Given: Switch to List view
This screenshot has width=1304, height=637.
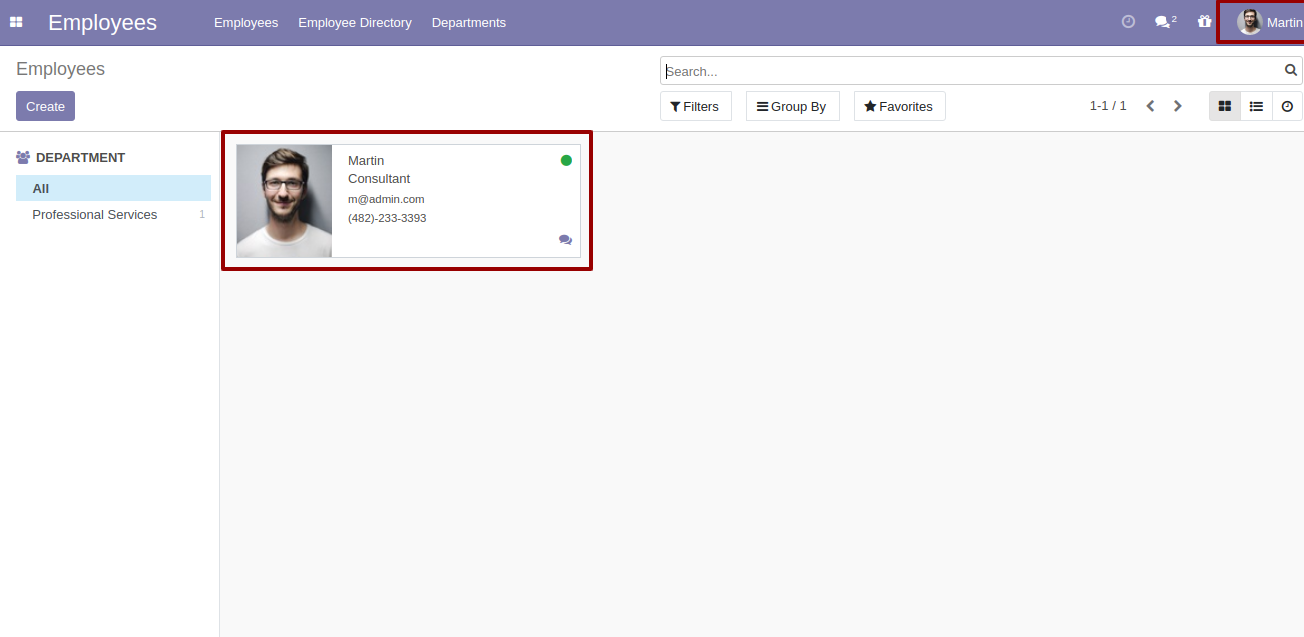Looking at the screenshot, I should (x=1256, y=106).
